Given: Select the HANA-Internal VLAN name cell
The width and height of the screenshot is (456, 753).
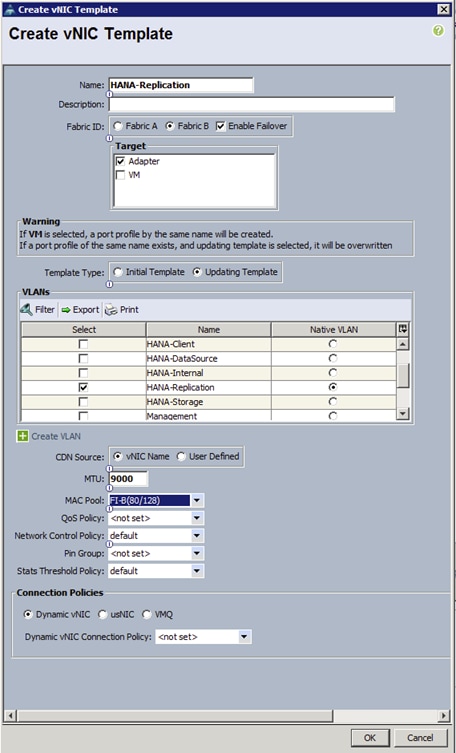Looking at the screenshot, I should click(x=209, y=373).
